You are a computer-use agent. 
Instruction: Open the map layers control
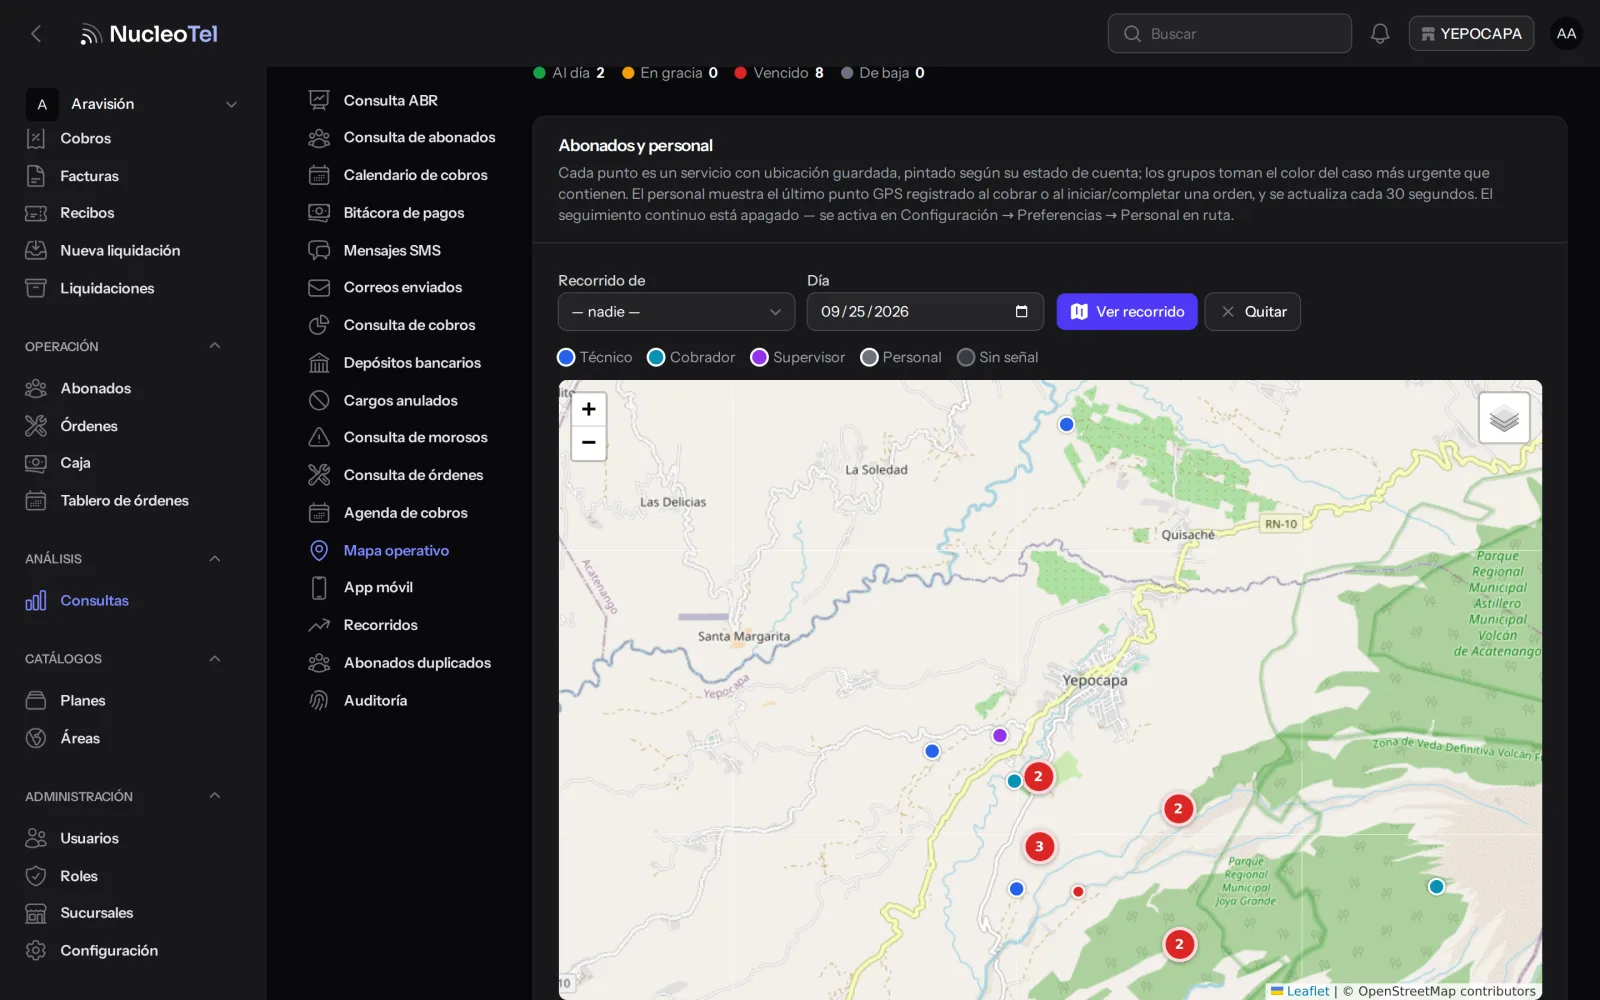pyautogui.click(x=1504, y=418)
